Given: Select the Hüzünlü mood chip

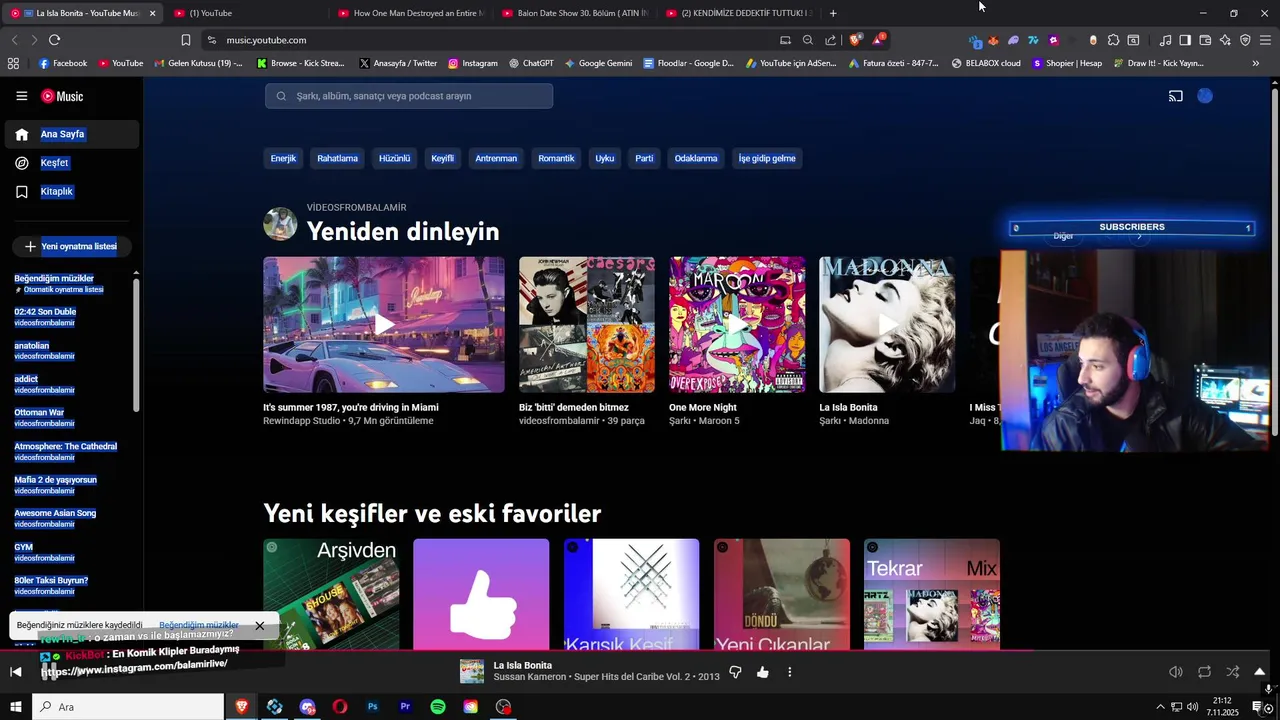Looking at the screenshot, I should tap(394, 158).
